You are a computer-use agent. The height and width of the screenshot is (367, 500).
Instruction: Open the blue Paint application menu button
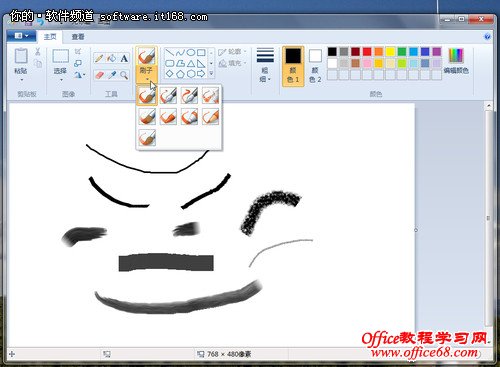(21, 36)
